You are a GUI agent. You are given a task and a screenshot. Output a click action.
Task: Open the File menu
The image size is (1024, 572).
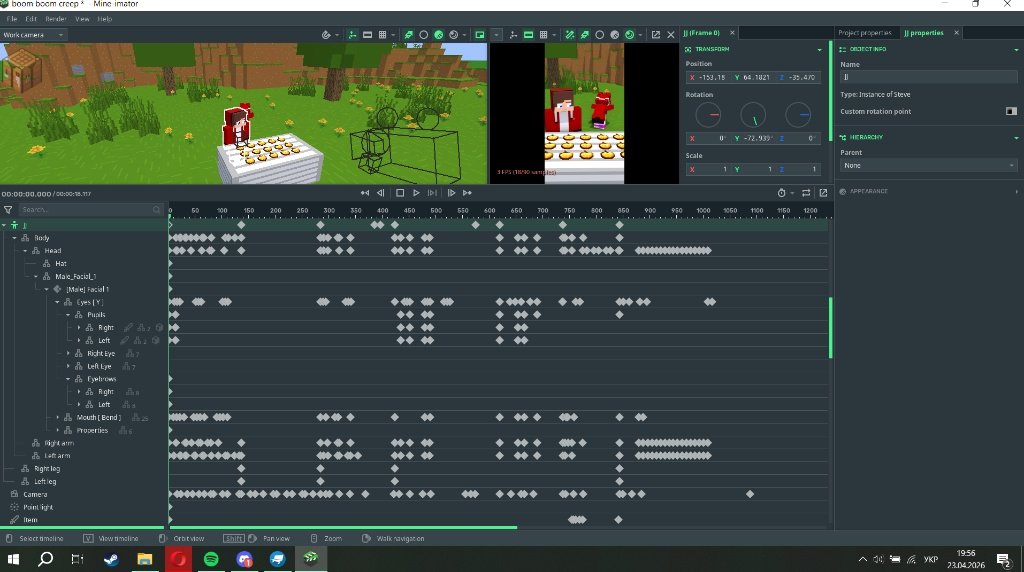(x=12, y=19)
